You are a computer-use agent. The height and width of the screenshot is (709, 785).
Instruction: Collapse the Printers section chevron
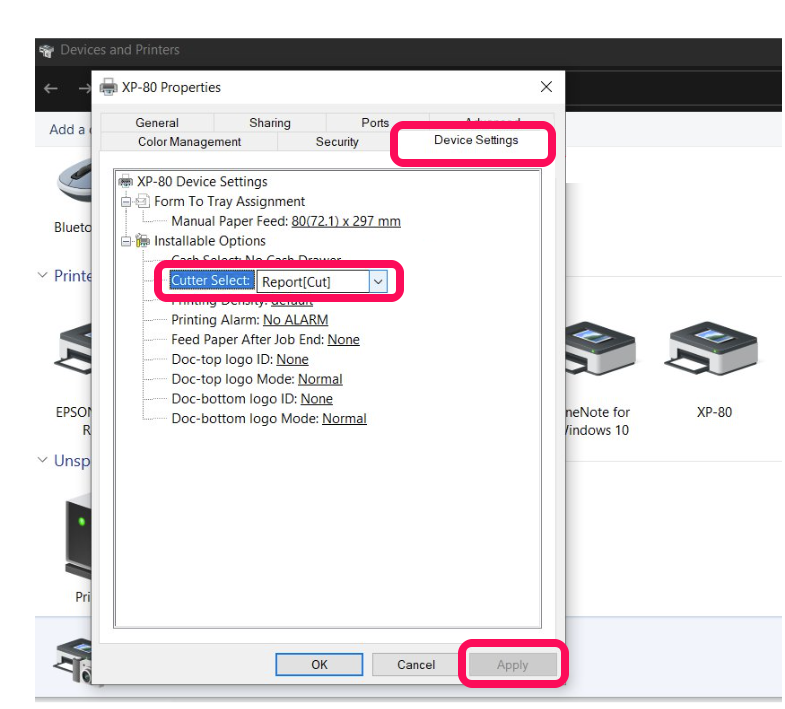(43, 275)
